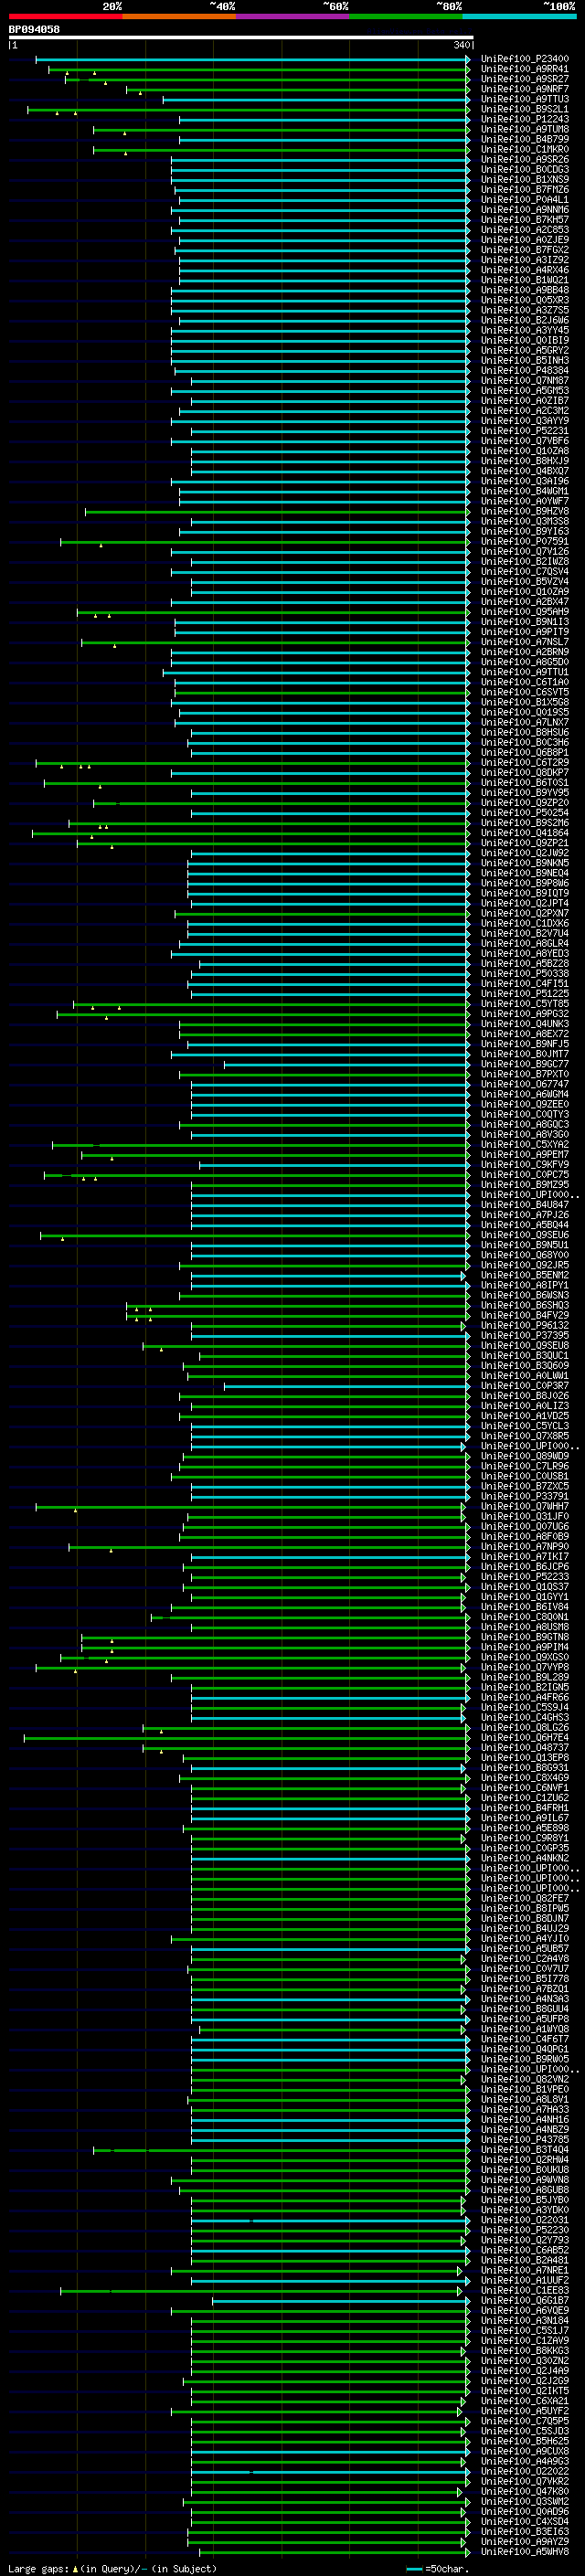
Task: Select hit label UniRef100_B5ENM2
Action: (x=524, y=1275)
